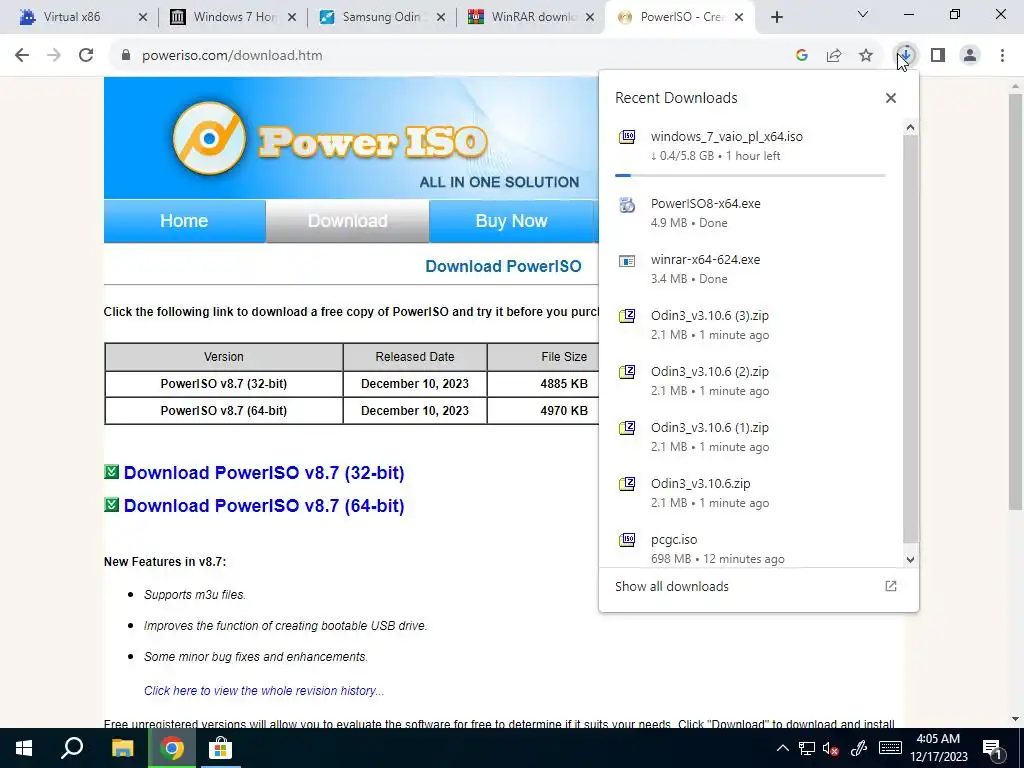Select the Download nav tab
1024x768 pixels.
(347, 221)
